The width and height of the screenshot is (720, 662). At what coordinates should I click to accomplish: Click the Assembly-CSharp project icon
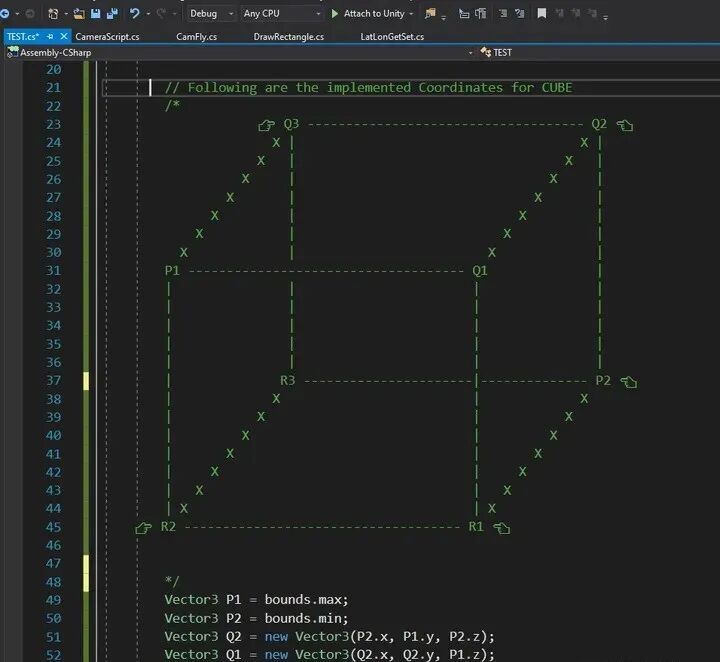(x=12, y=52)
